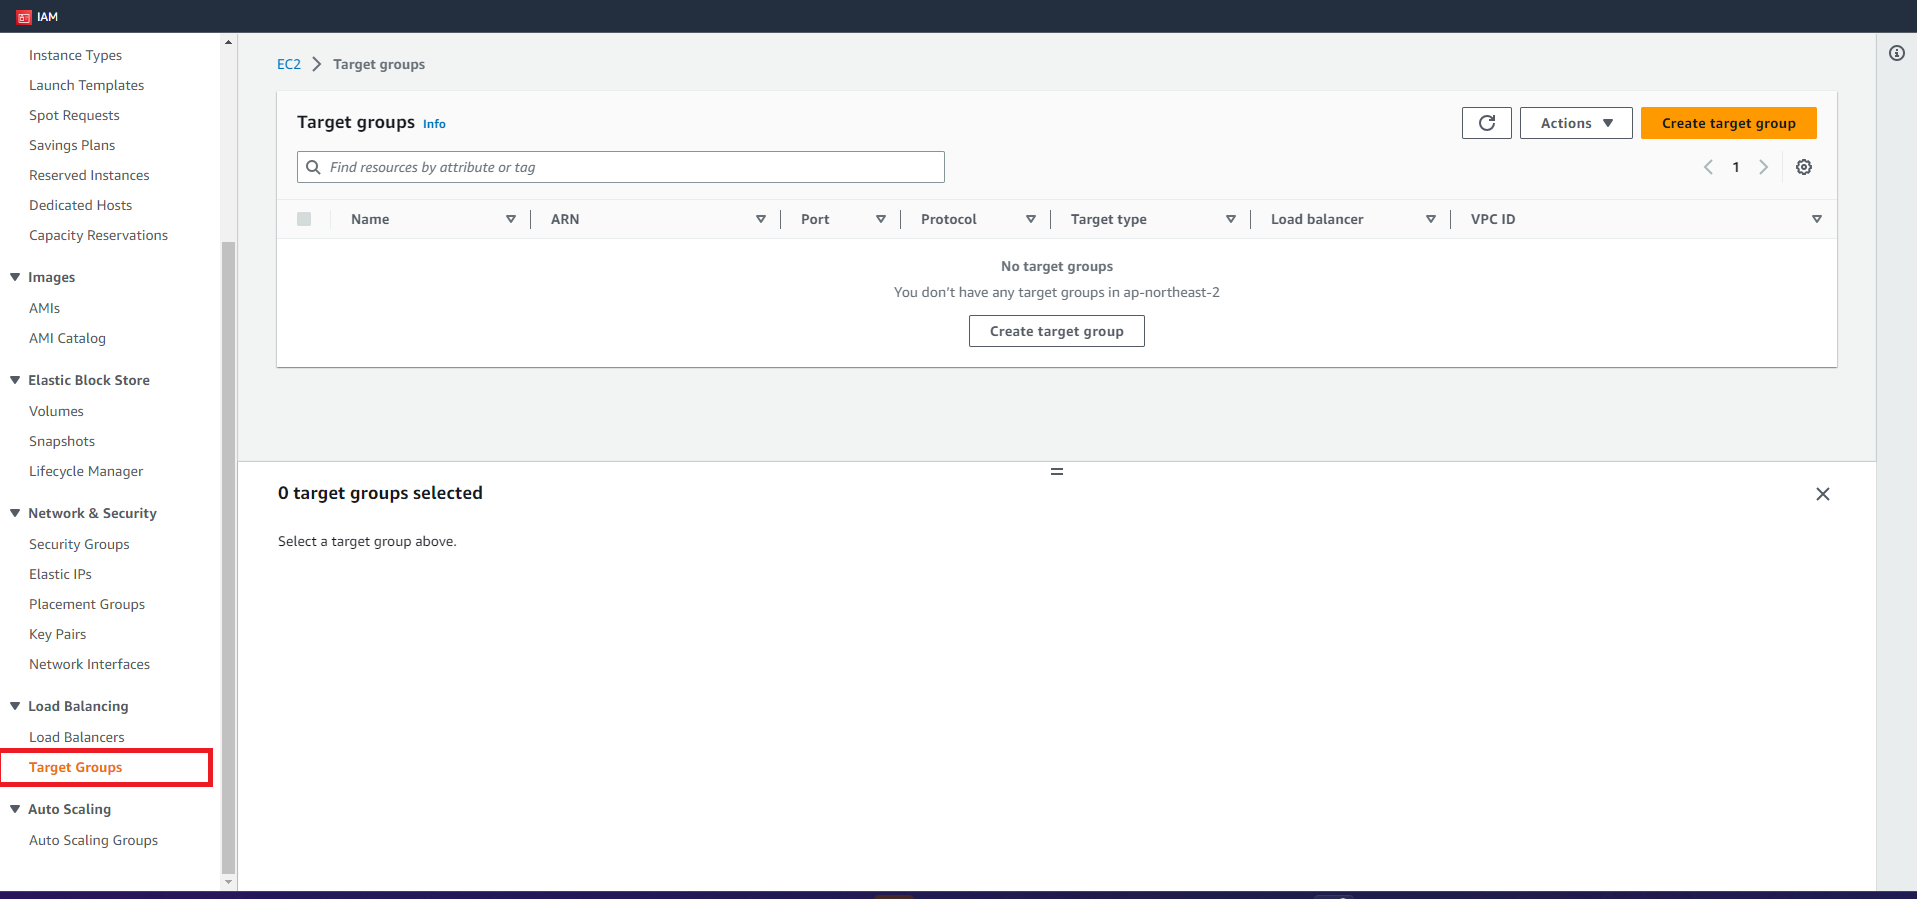Collapse the Network & Security section
1917x899 pixels.
pos(15,513)
